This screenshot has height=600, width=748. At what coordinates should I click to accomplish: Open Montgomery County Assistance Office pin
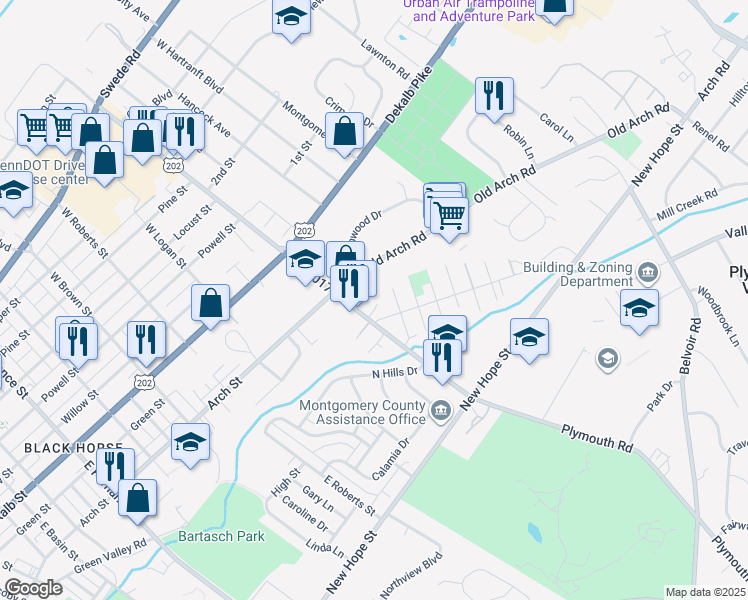pyautogui.click(x=441, y=411)
